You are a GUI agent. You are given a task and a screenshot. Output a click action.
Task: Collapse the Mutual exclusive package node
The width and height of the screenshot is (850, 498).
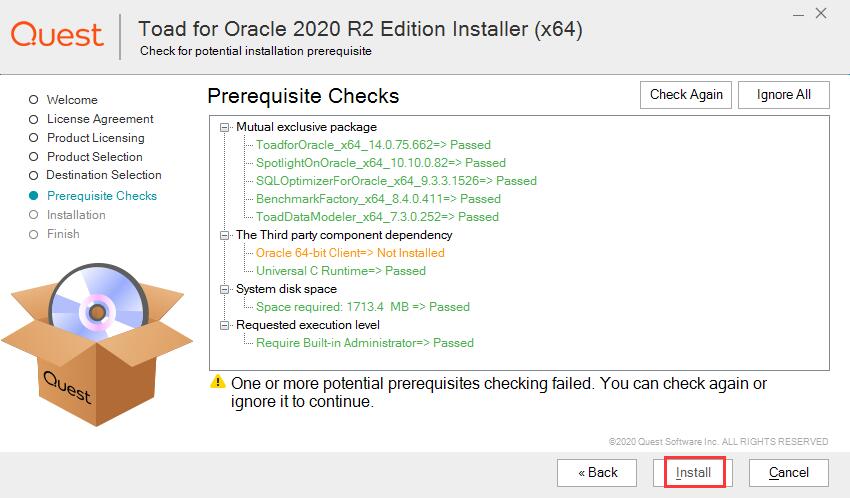coord(223,127)
